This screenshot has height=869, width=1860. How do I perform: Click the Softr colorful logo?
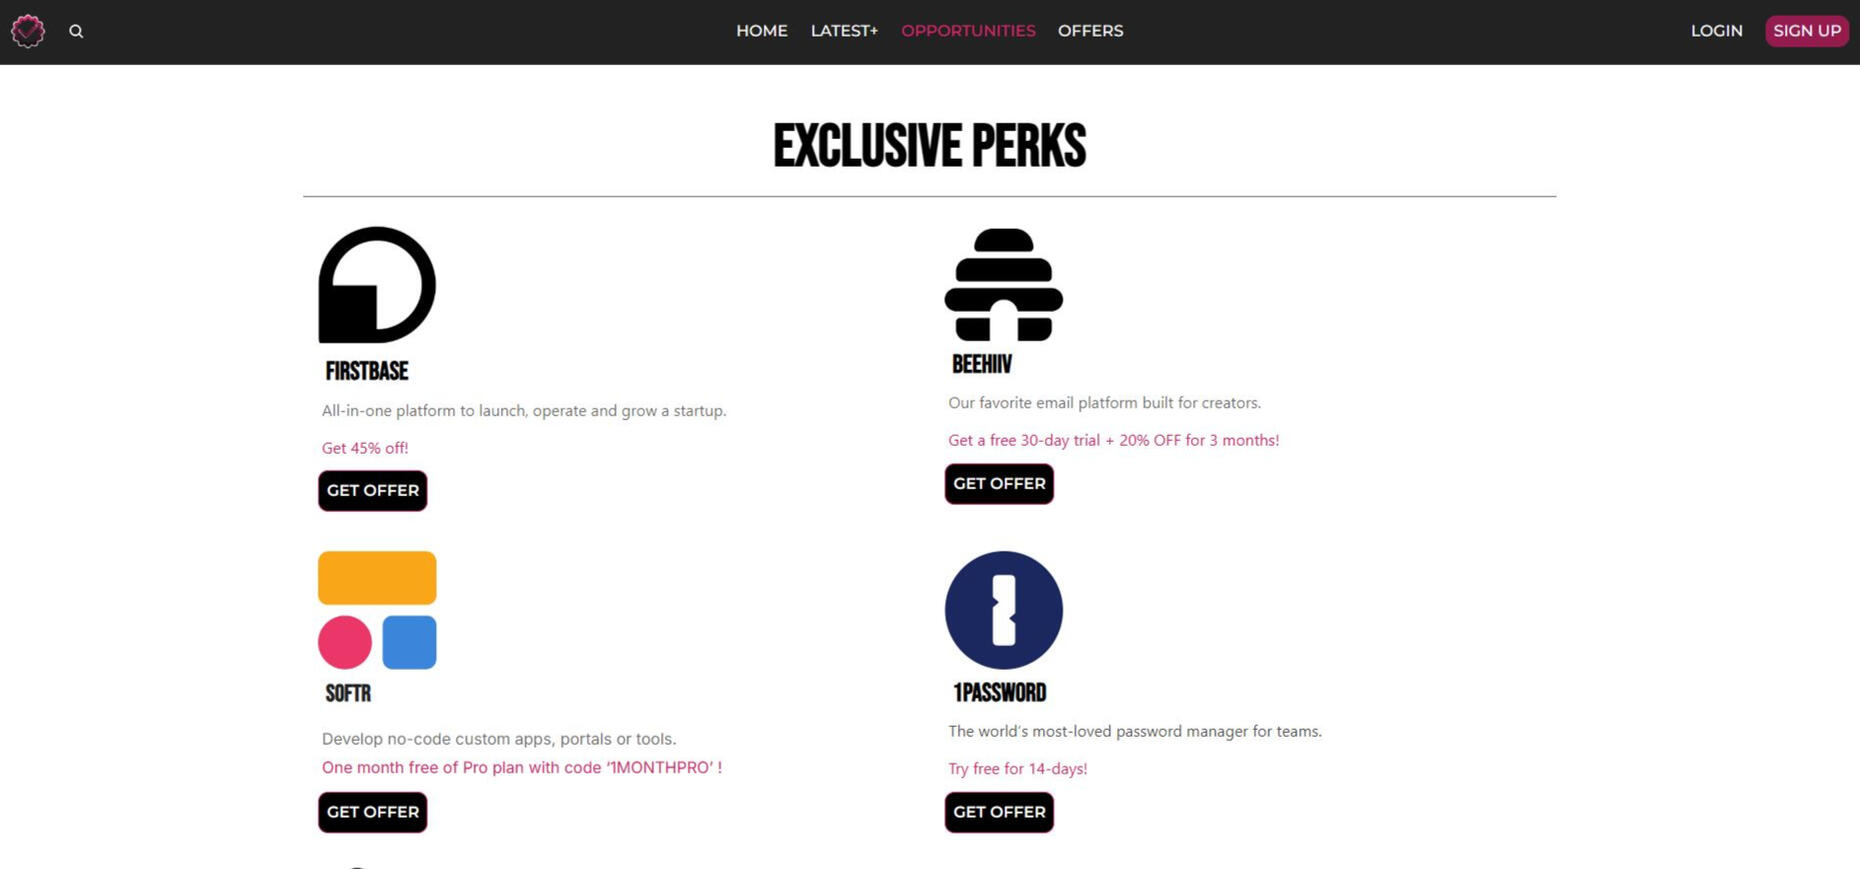coord(377,610)
